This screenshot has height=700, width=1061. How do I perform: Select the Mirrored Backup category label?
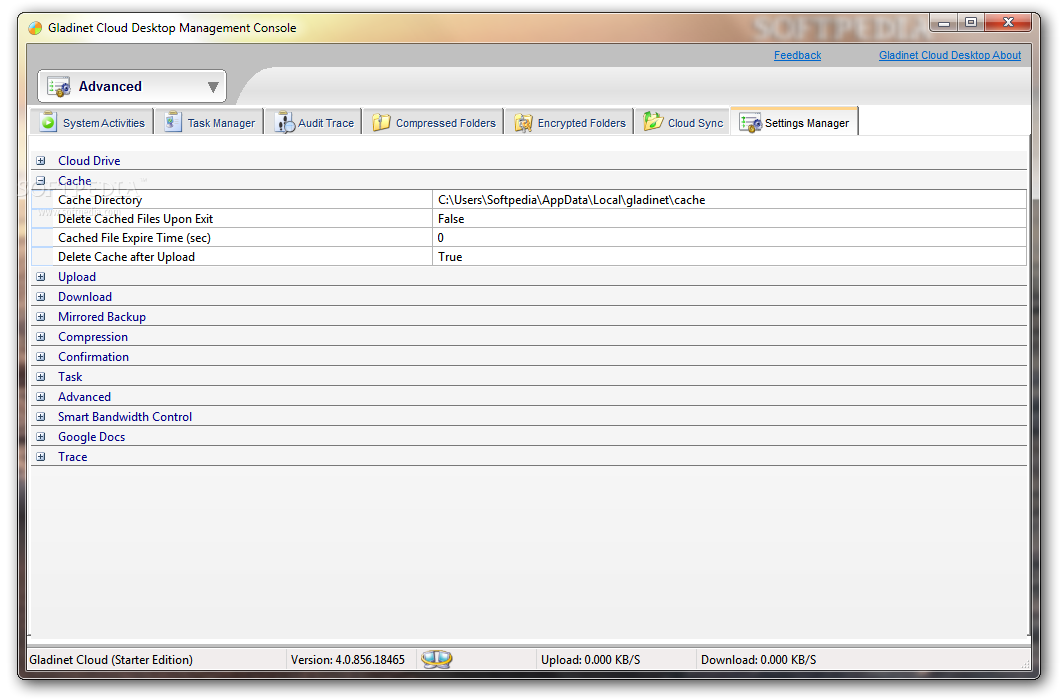coord(102,316)
